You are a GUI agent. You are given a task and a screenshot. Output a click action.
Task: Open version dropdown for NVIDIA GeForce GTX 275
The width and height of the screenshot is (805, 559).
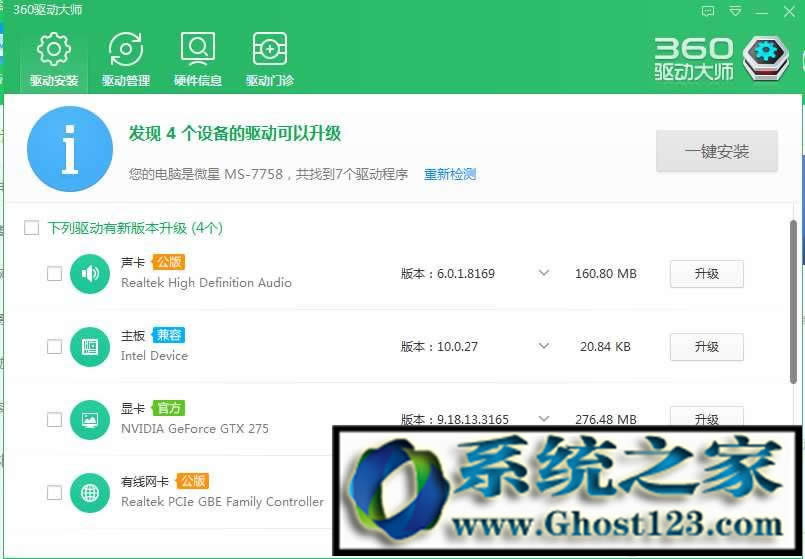tap(544, 419)
